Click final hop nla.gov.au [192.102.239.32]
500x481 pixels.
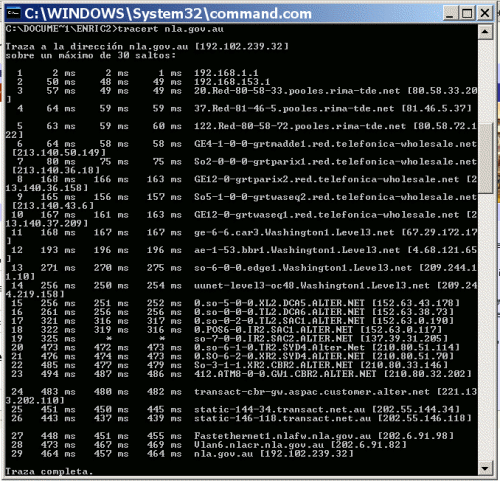coord(274,454)
